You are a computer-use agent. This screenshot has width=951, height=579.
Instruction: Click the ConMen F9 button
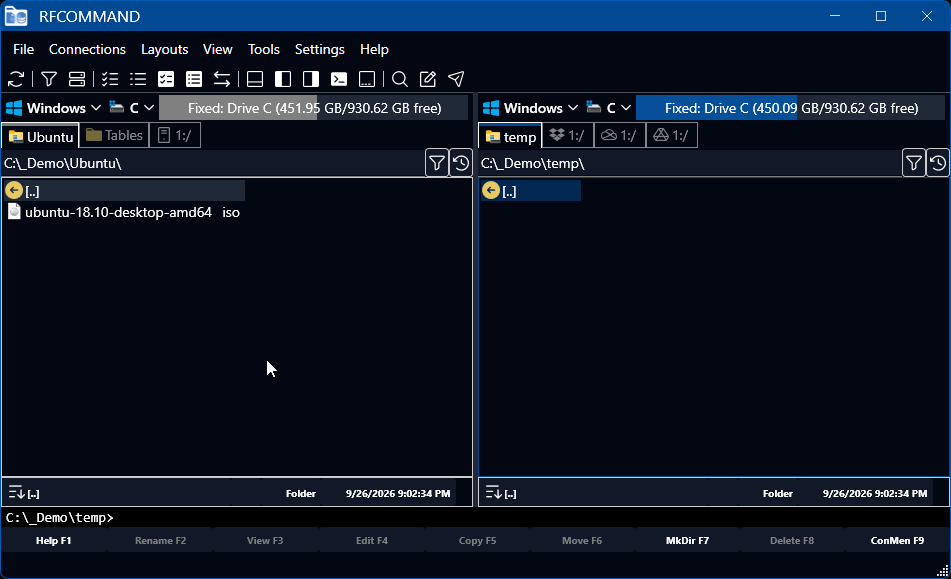click(x=898, y=540)
